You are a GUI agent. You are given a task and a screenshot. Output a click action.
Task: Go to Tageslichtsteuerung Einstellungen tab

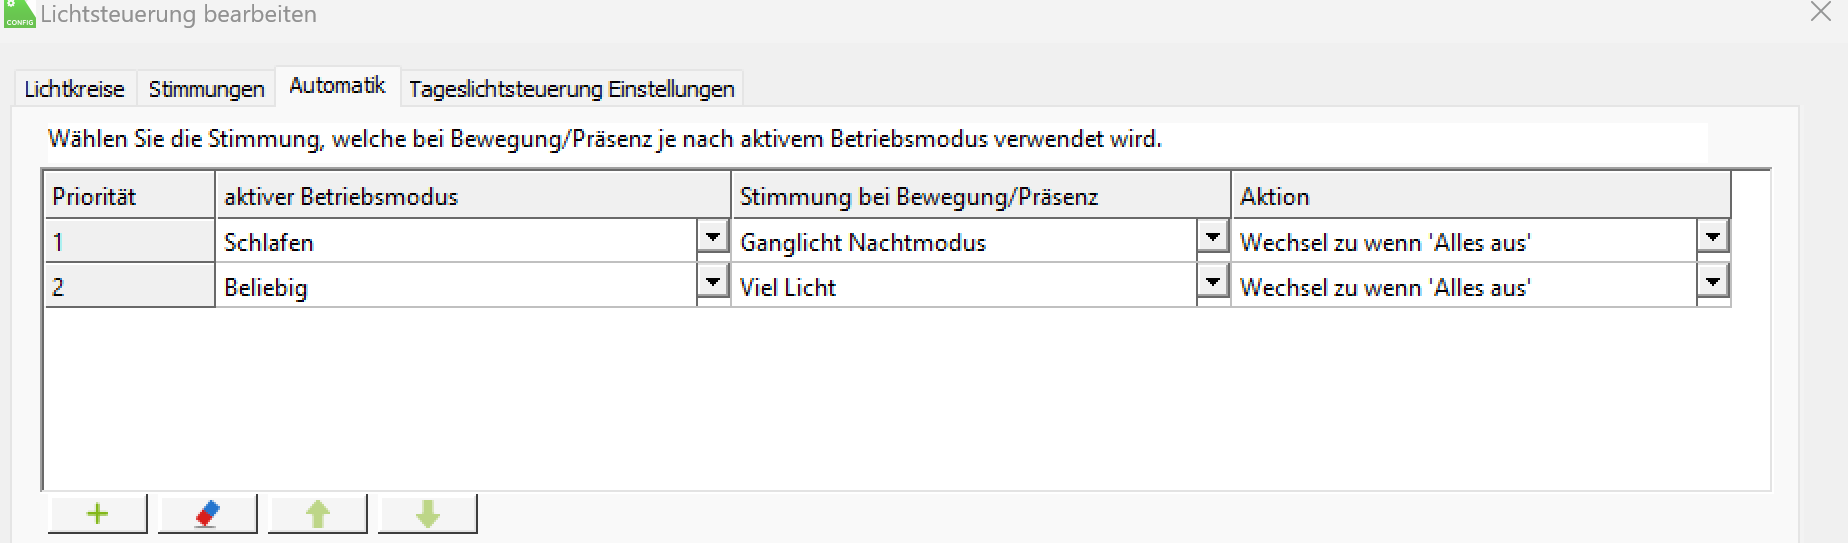571,89
